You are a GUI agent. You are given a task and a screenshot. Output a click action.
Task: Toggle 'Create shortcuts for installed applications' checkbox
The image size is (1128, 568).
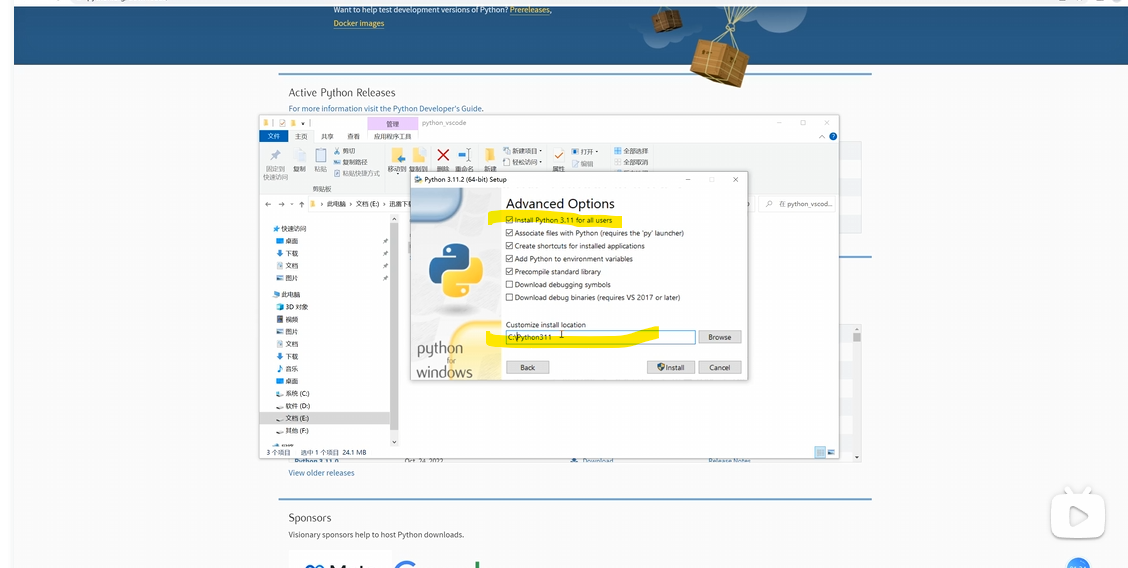510,246
